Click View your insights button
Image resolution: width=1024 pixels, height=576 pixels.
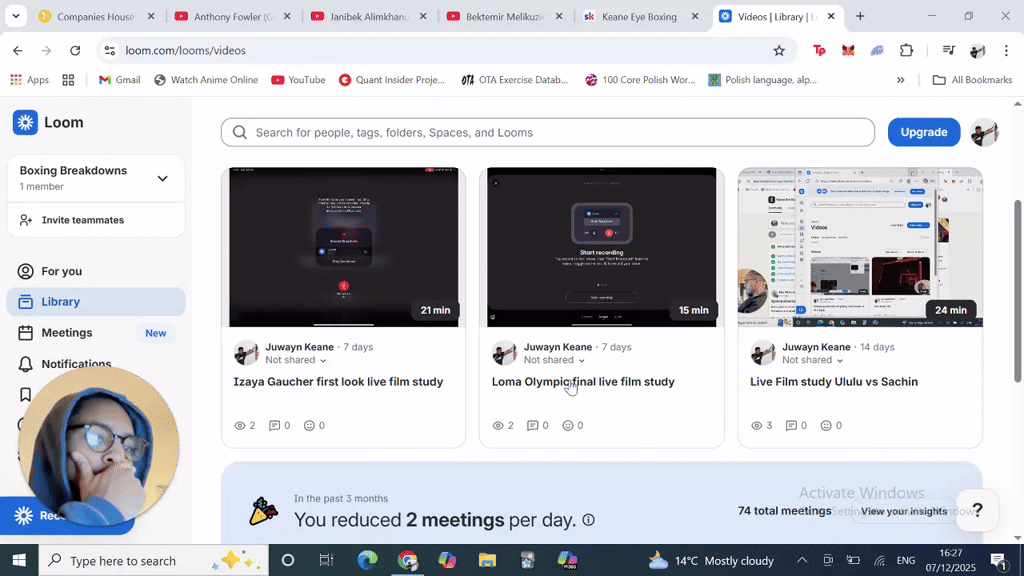(904, 511)
